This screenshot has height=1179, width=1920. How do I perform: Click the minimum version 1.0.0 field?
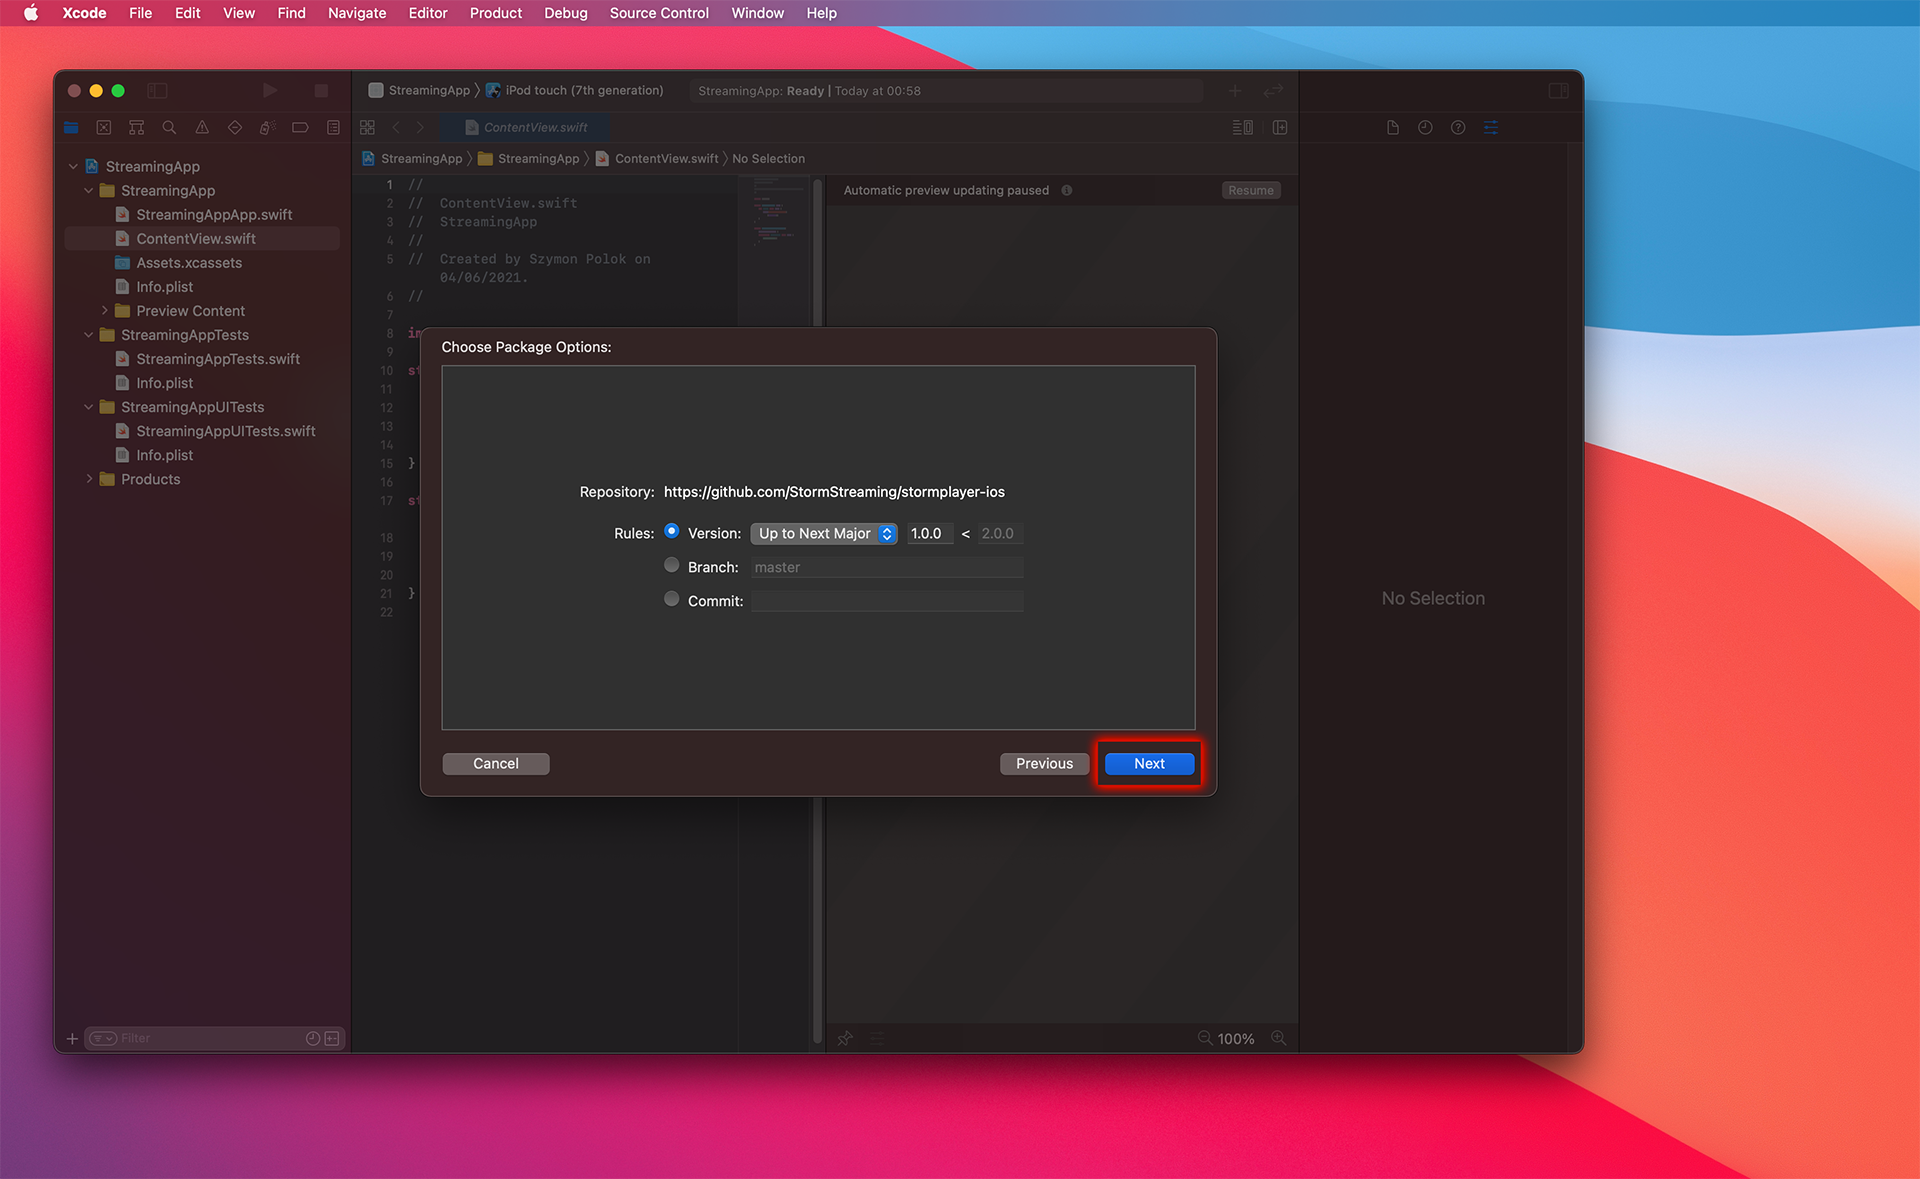click(929, 533)
